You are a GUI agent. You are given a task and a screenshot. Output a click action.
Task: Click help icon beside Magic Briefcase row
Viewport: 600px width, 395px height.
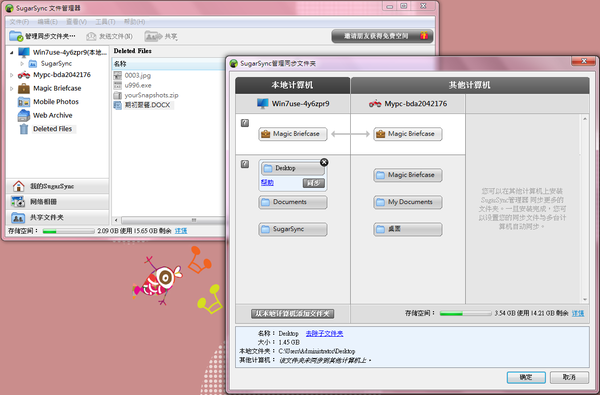[245, 123]
